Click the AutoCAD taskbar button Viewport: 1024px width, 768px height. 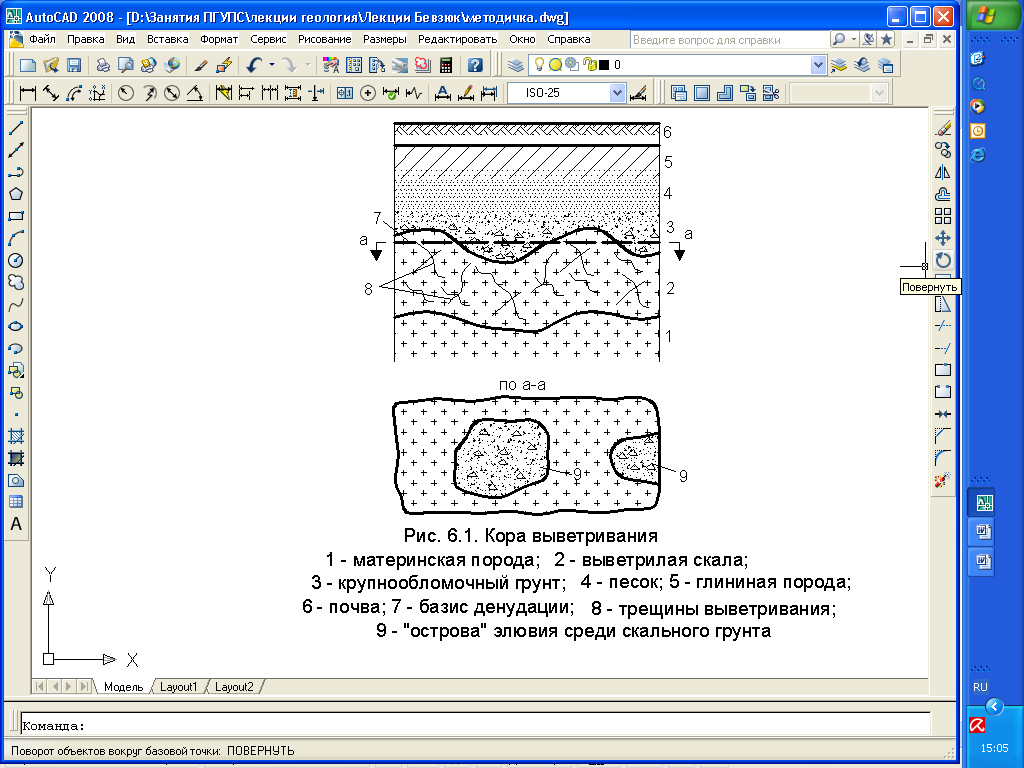984,504
